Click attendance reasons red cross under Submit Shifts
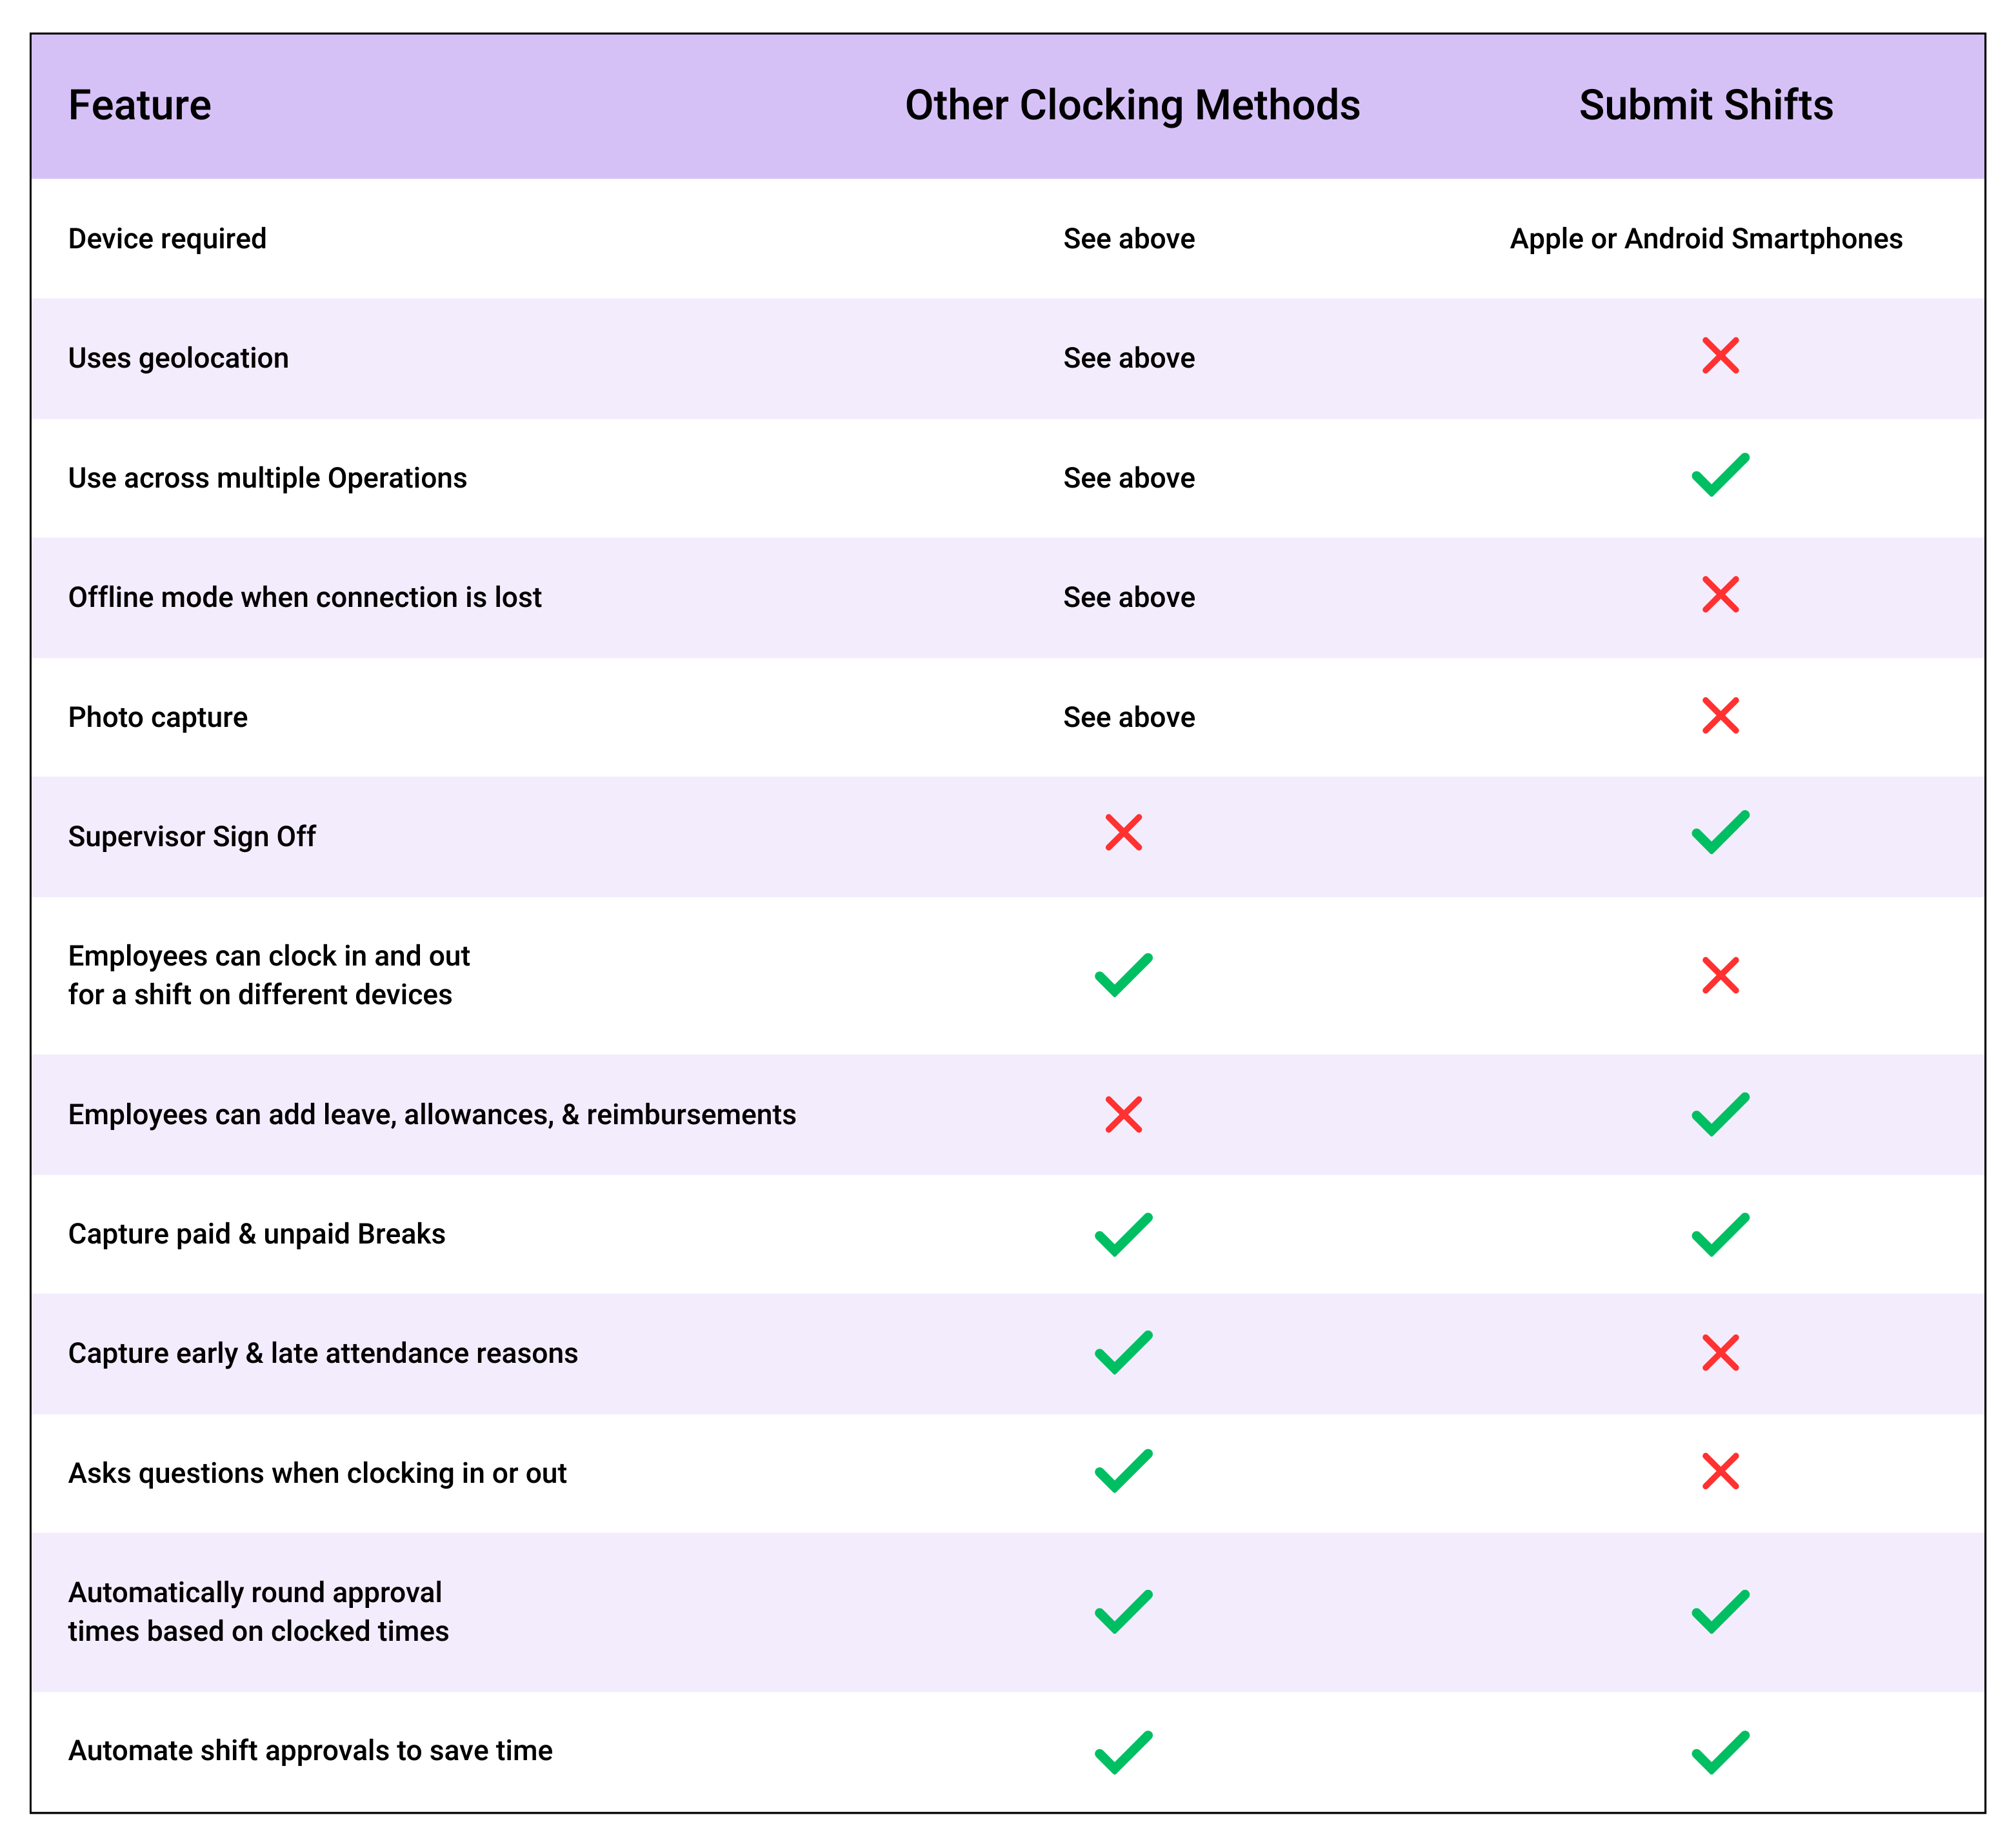 pos(1720,1353)
